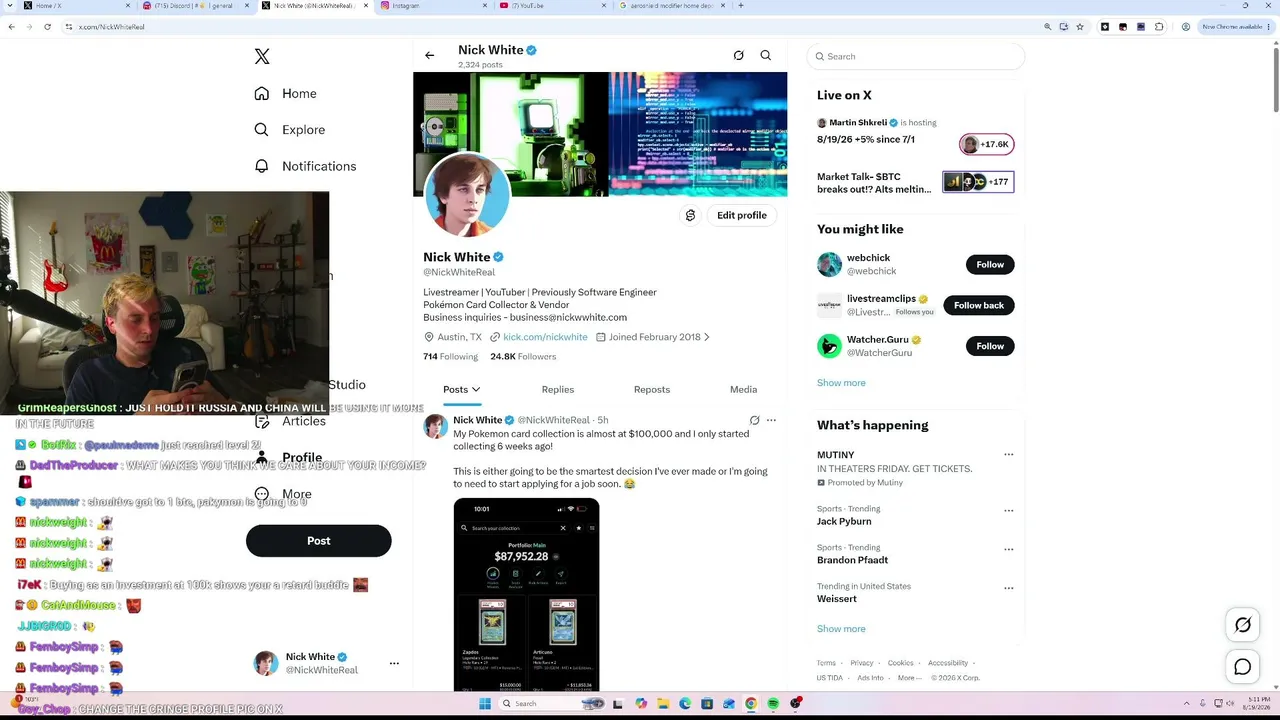The width and height of the screenshot is (1280, 720).
Task: Open more options for Brandon Pfaadt trend
Action: point(1008,549)
